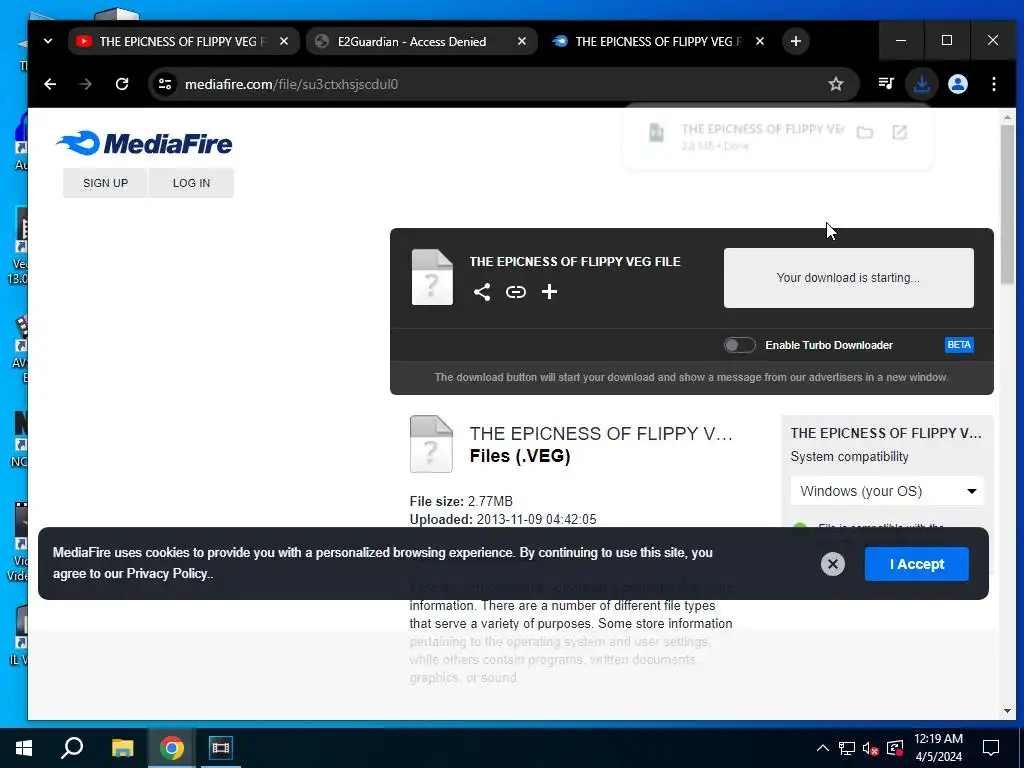The height and width of the screenshot is (768, 1024).
Task: Click the LOG IN button
Action: (x=191, y=183)
